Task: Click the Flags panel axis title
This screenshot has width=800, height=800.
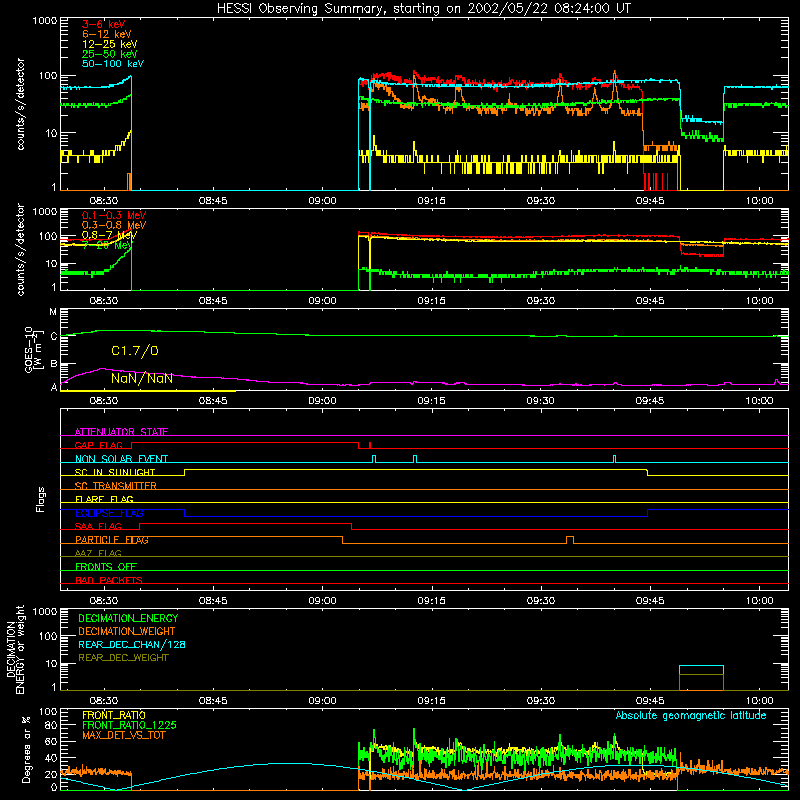Action: click(41, 499)
